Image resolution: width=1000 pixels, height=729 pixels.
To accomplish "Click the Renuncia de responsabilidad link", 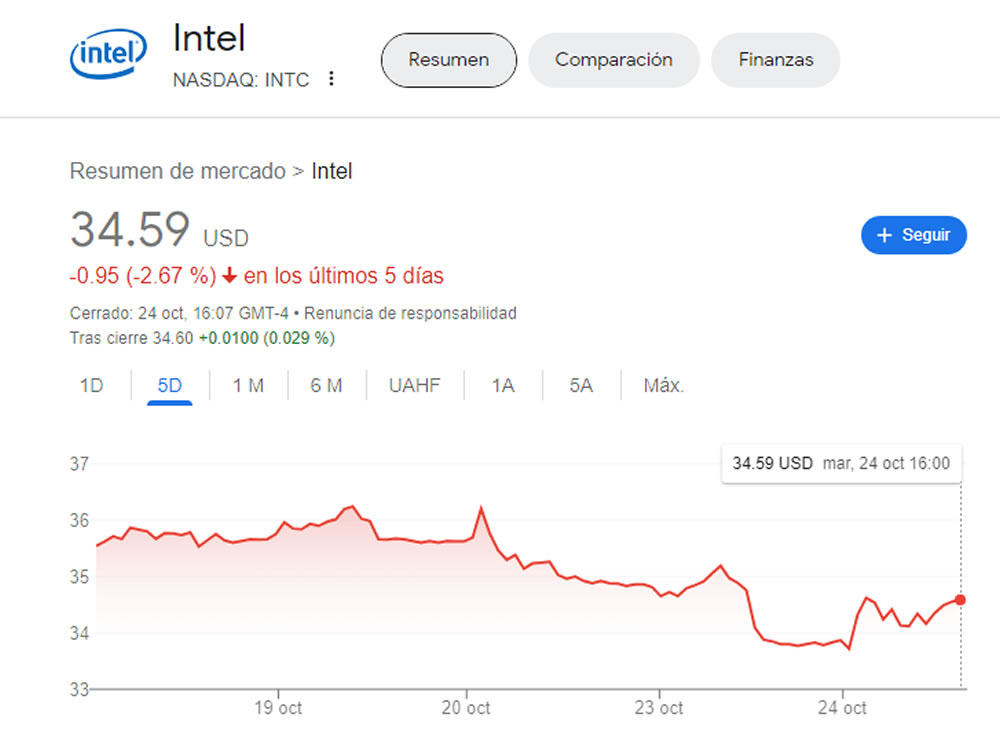I will pos(410,313).
